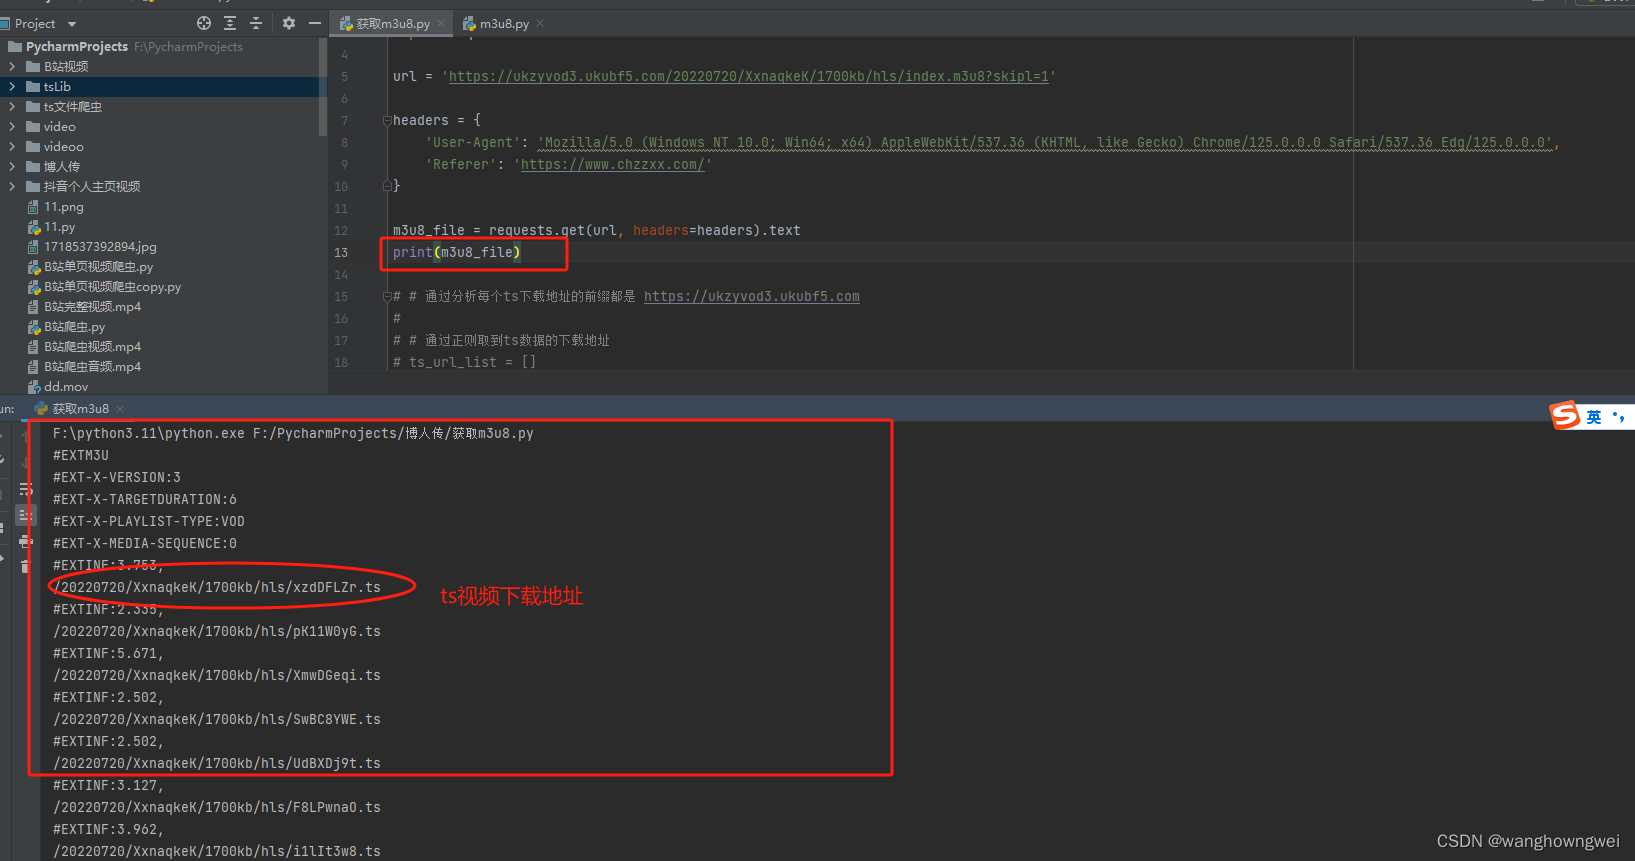Image resolution: width=1635 pixels, height=861 pixels.
Task: Close the 获取m3u8.py editor tab
Action: tap(441, 24)
